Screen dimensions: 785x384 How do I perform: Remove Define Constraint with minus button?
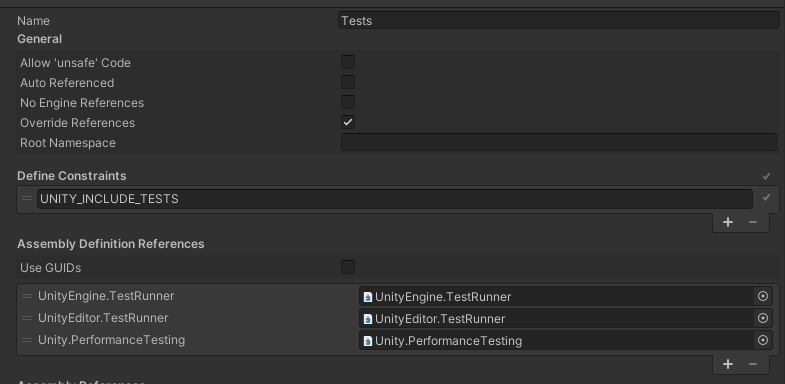point(753,222)
